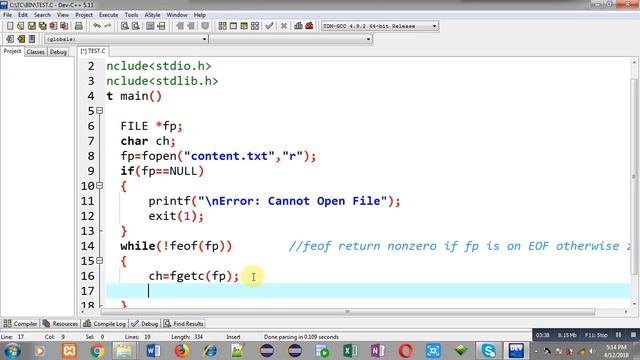The image size is (640, 360).
Task: Create a new file with New icon
Action: tap(10, 26)
